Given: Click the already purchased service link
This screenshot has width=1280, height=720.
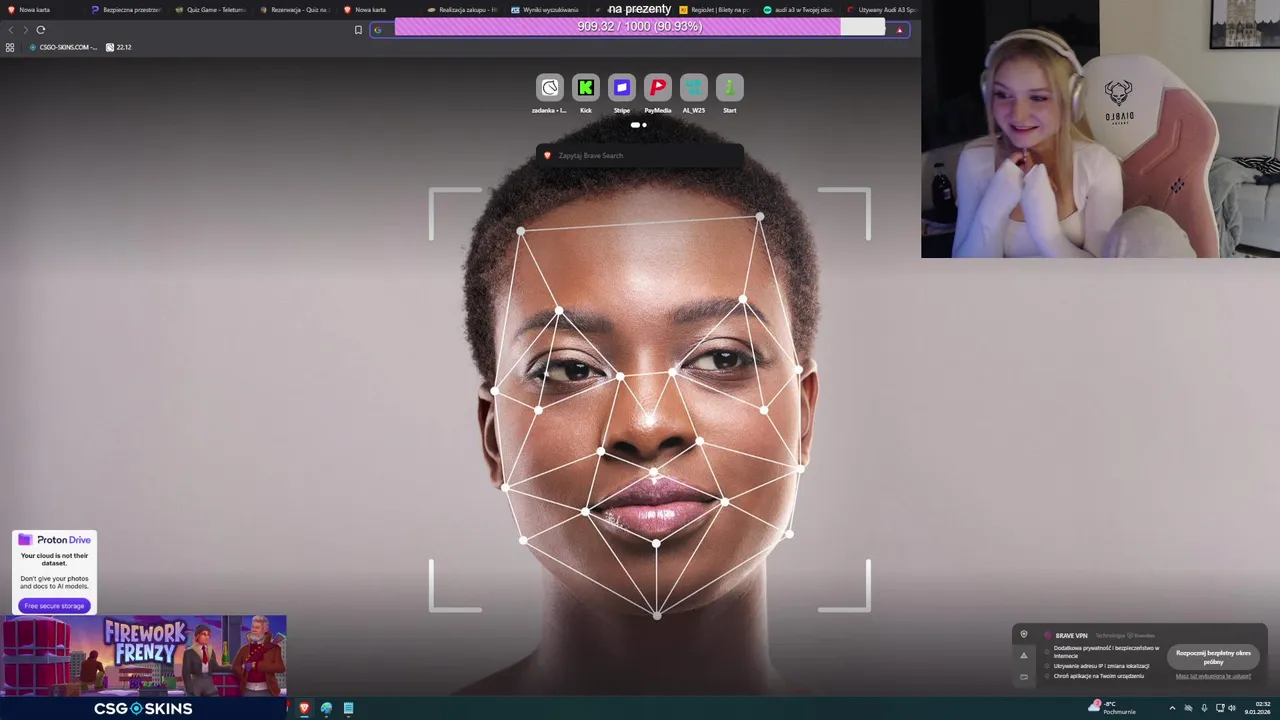Looking at the screenshot, I should click(1213, 676).
